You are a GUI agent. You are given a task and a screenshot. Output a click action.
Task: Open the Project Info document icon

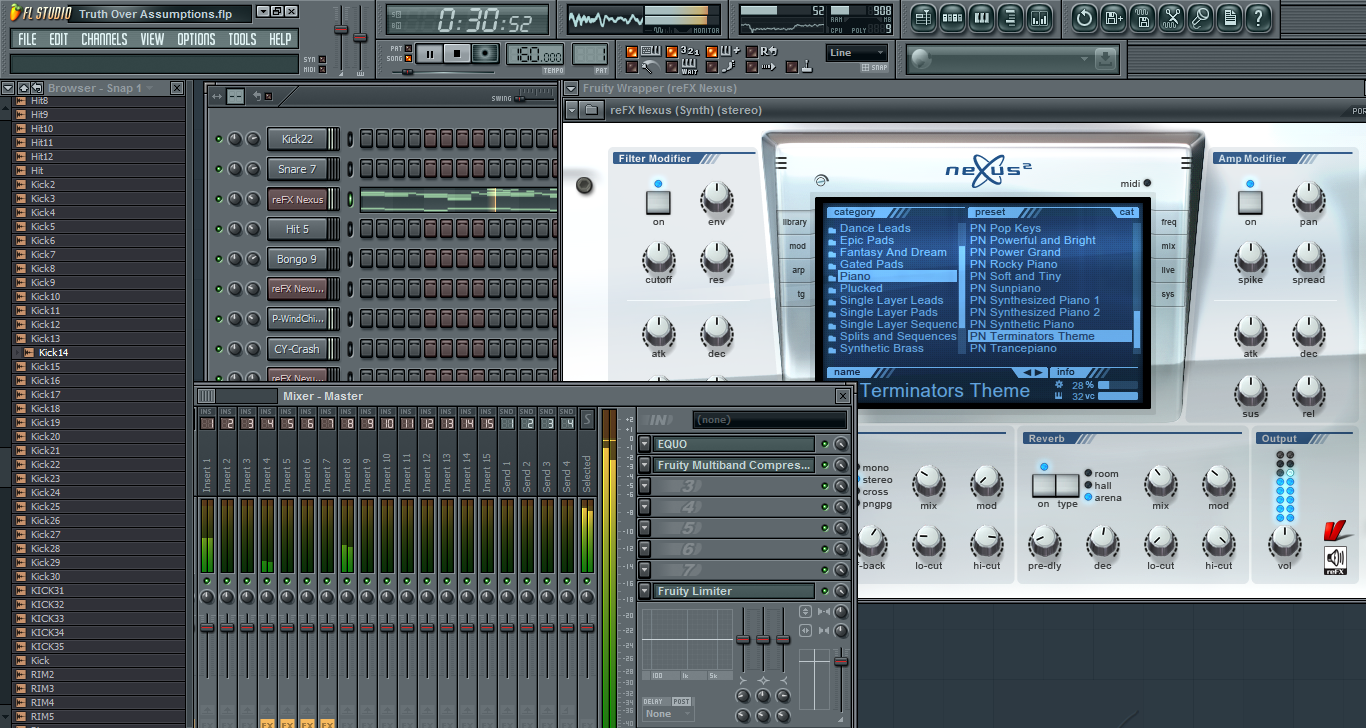[1230, 17]
